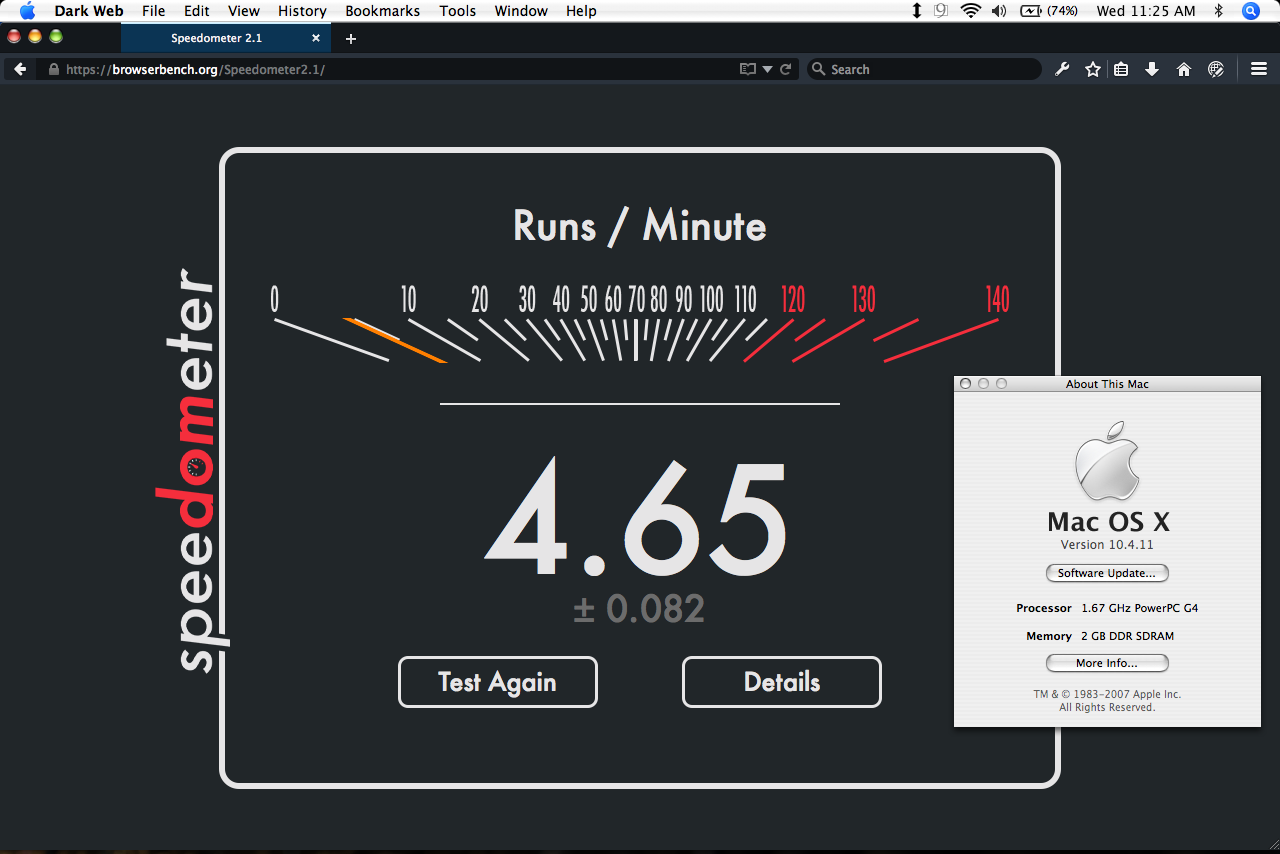Screen dimensions: 1280x854
Task: Open the downloads arrow
Action: click(1152, 69)
